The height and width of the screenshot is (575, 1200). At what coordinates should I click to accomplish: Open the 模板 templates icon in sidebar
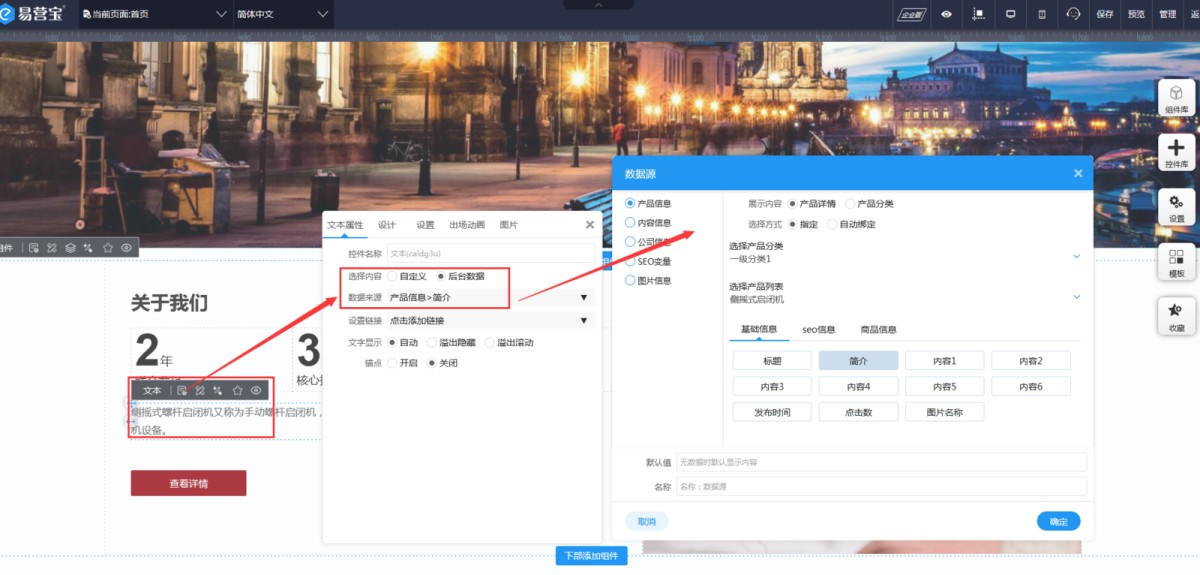[1176, 262]
